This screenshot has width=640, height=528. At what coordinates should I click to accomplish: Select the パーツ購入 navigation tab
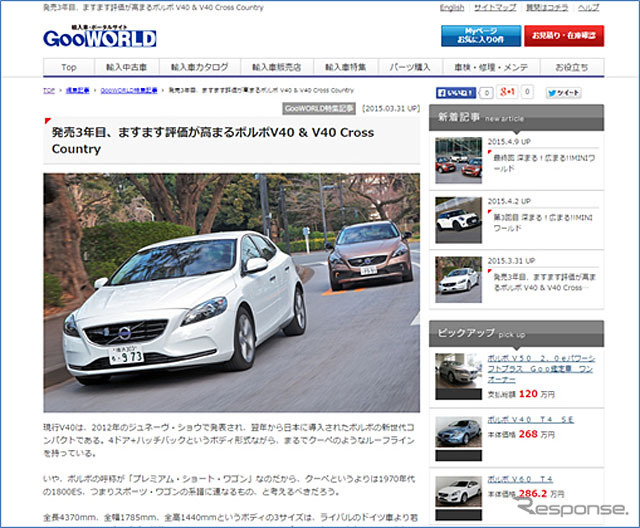tap(410, 67)
